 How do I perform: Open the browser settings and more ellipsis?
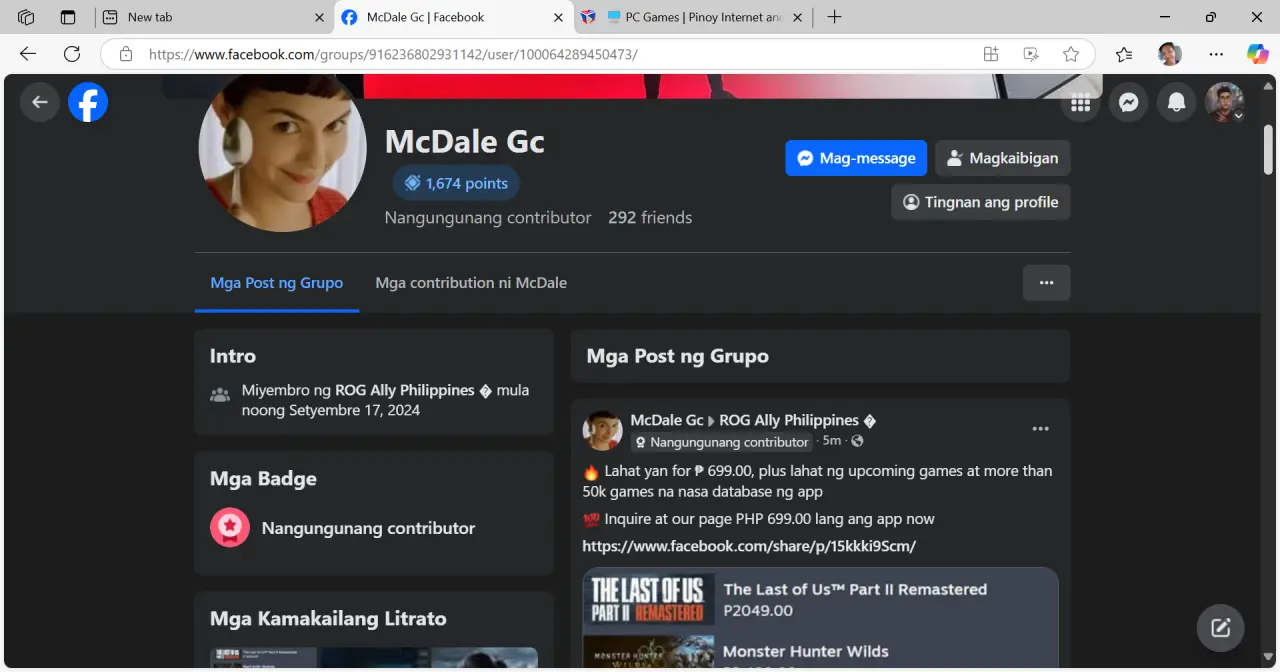(1215, 54)
